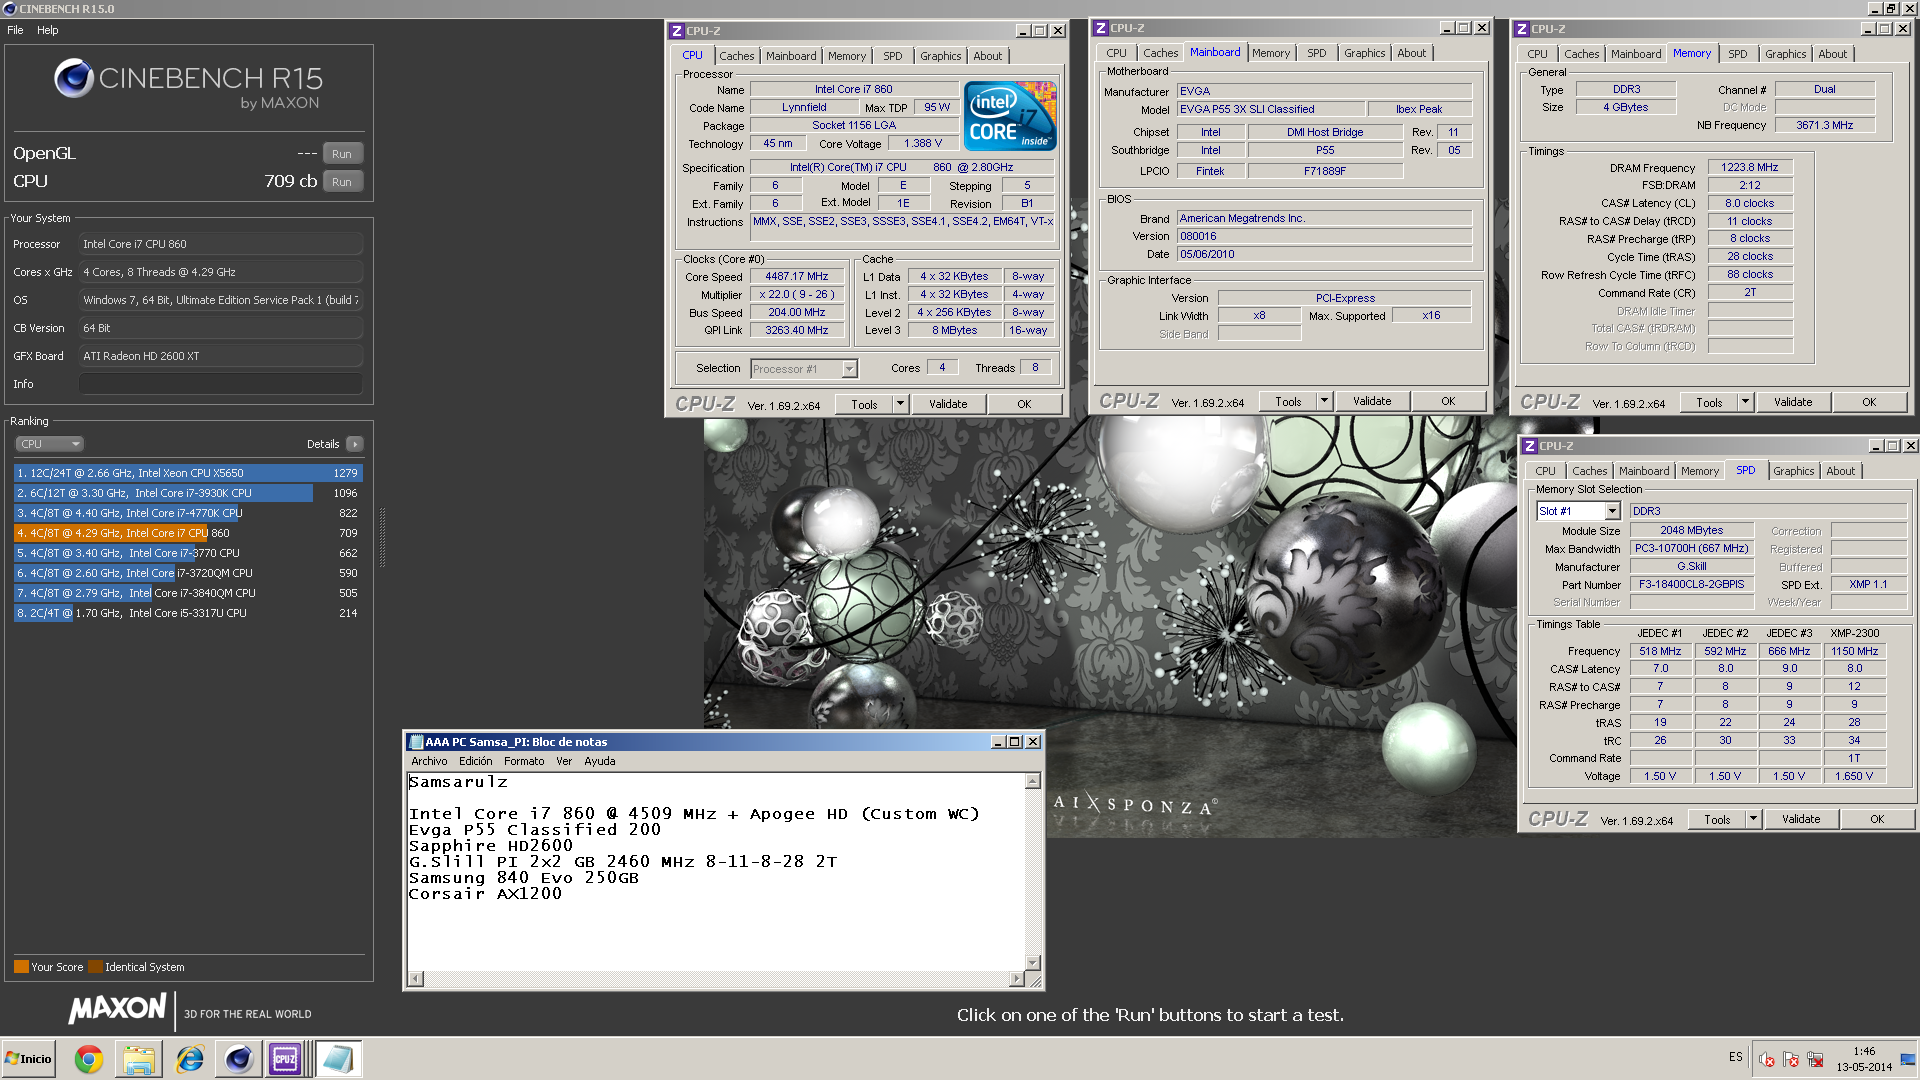Open Tools dropdown arrow in CPU tab window

coord(900,404)
